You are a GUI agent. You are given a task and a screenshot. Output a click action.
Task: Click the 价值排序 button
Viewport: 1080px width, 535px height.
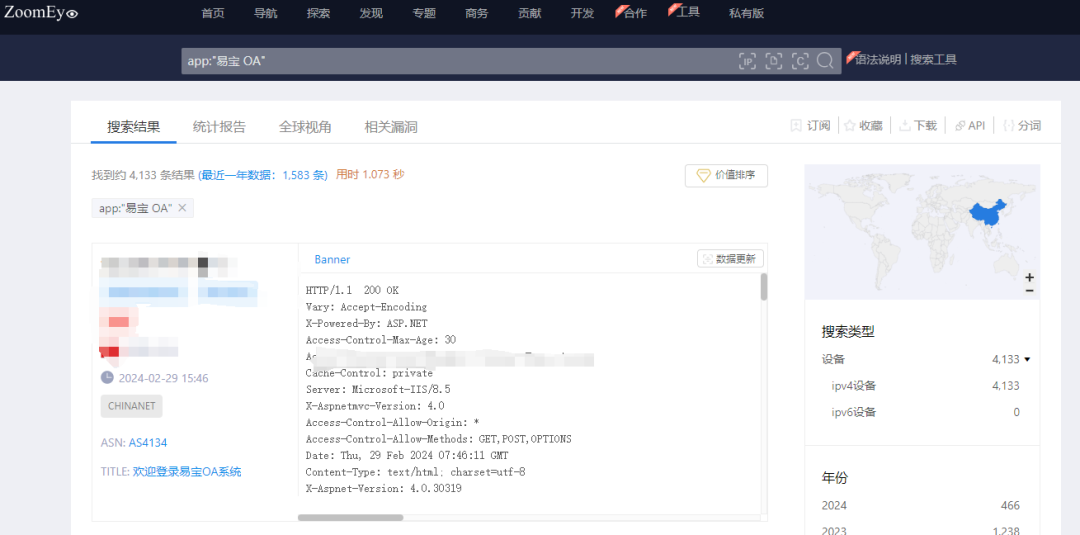coord(726,176)
